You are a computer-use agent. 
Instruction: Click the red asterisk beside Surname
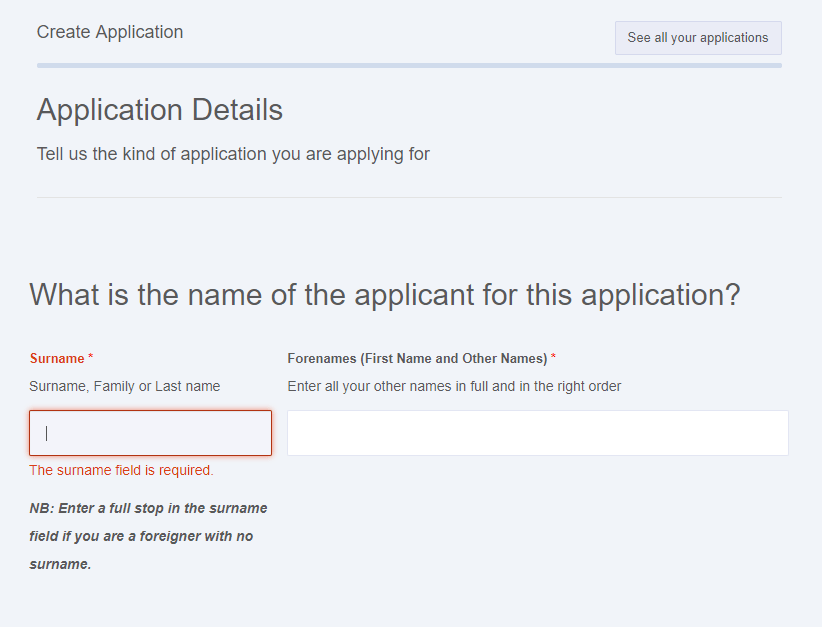click(91, 357)
